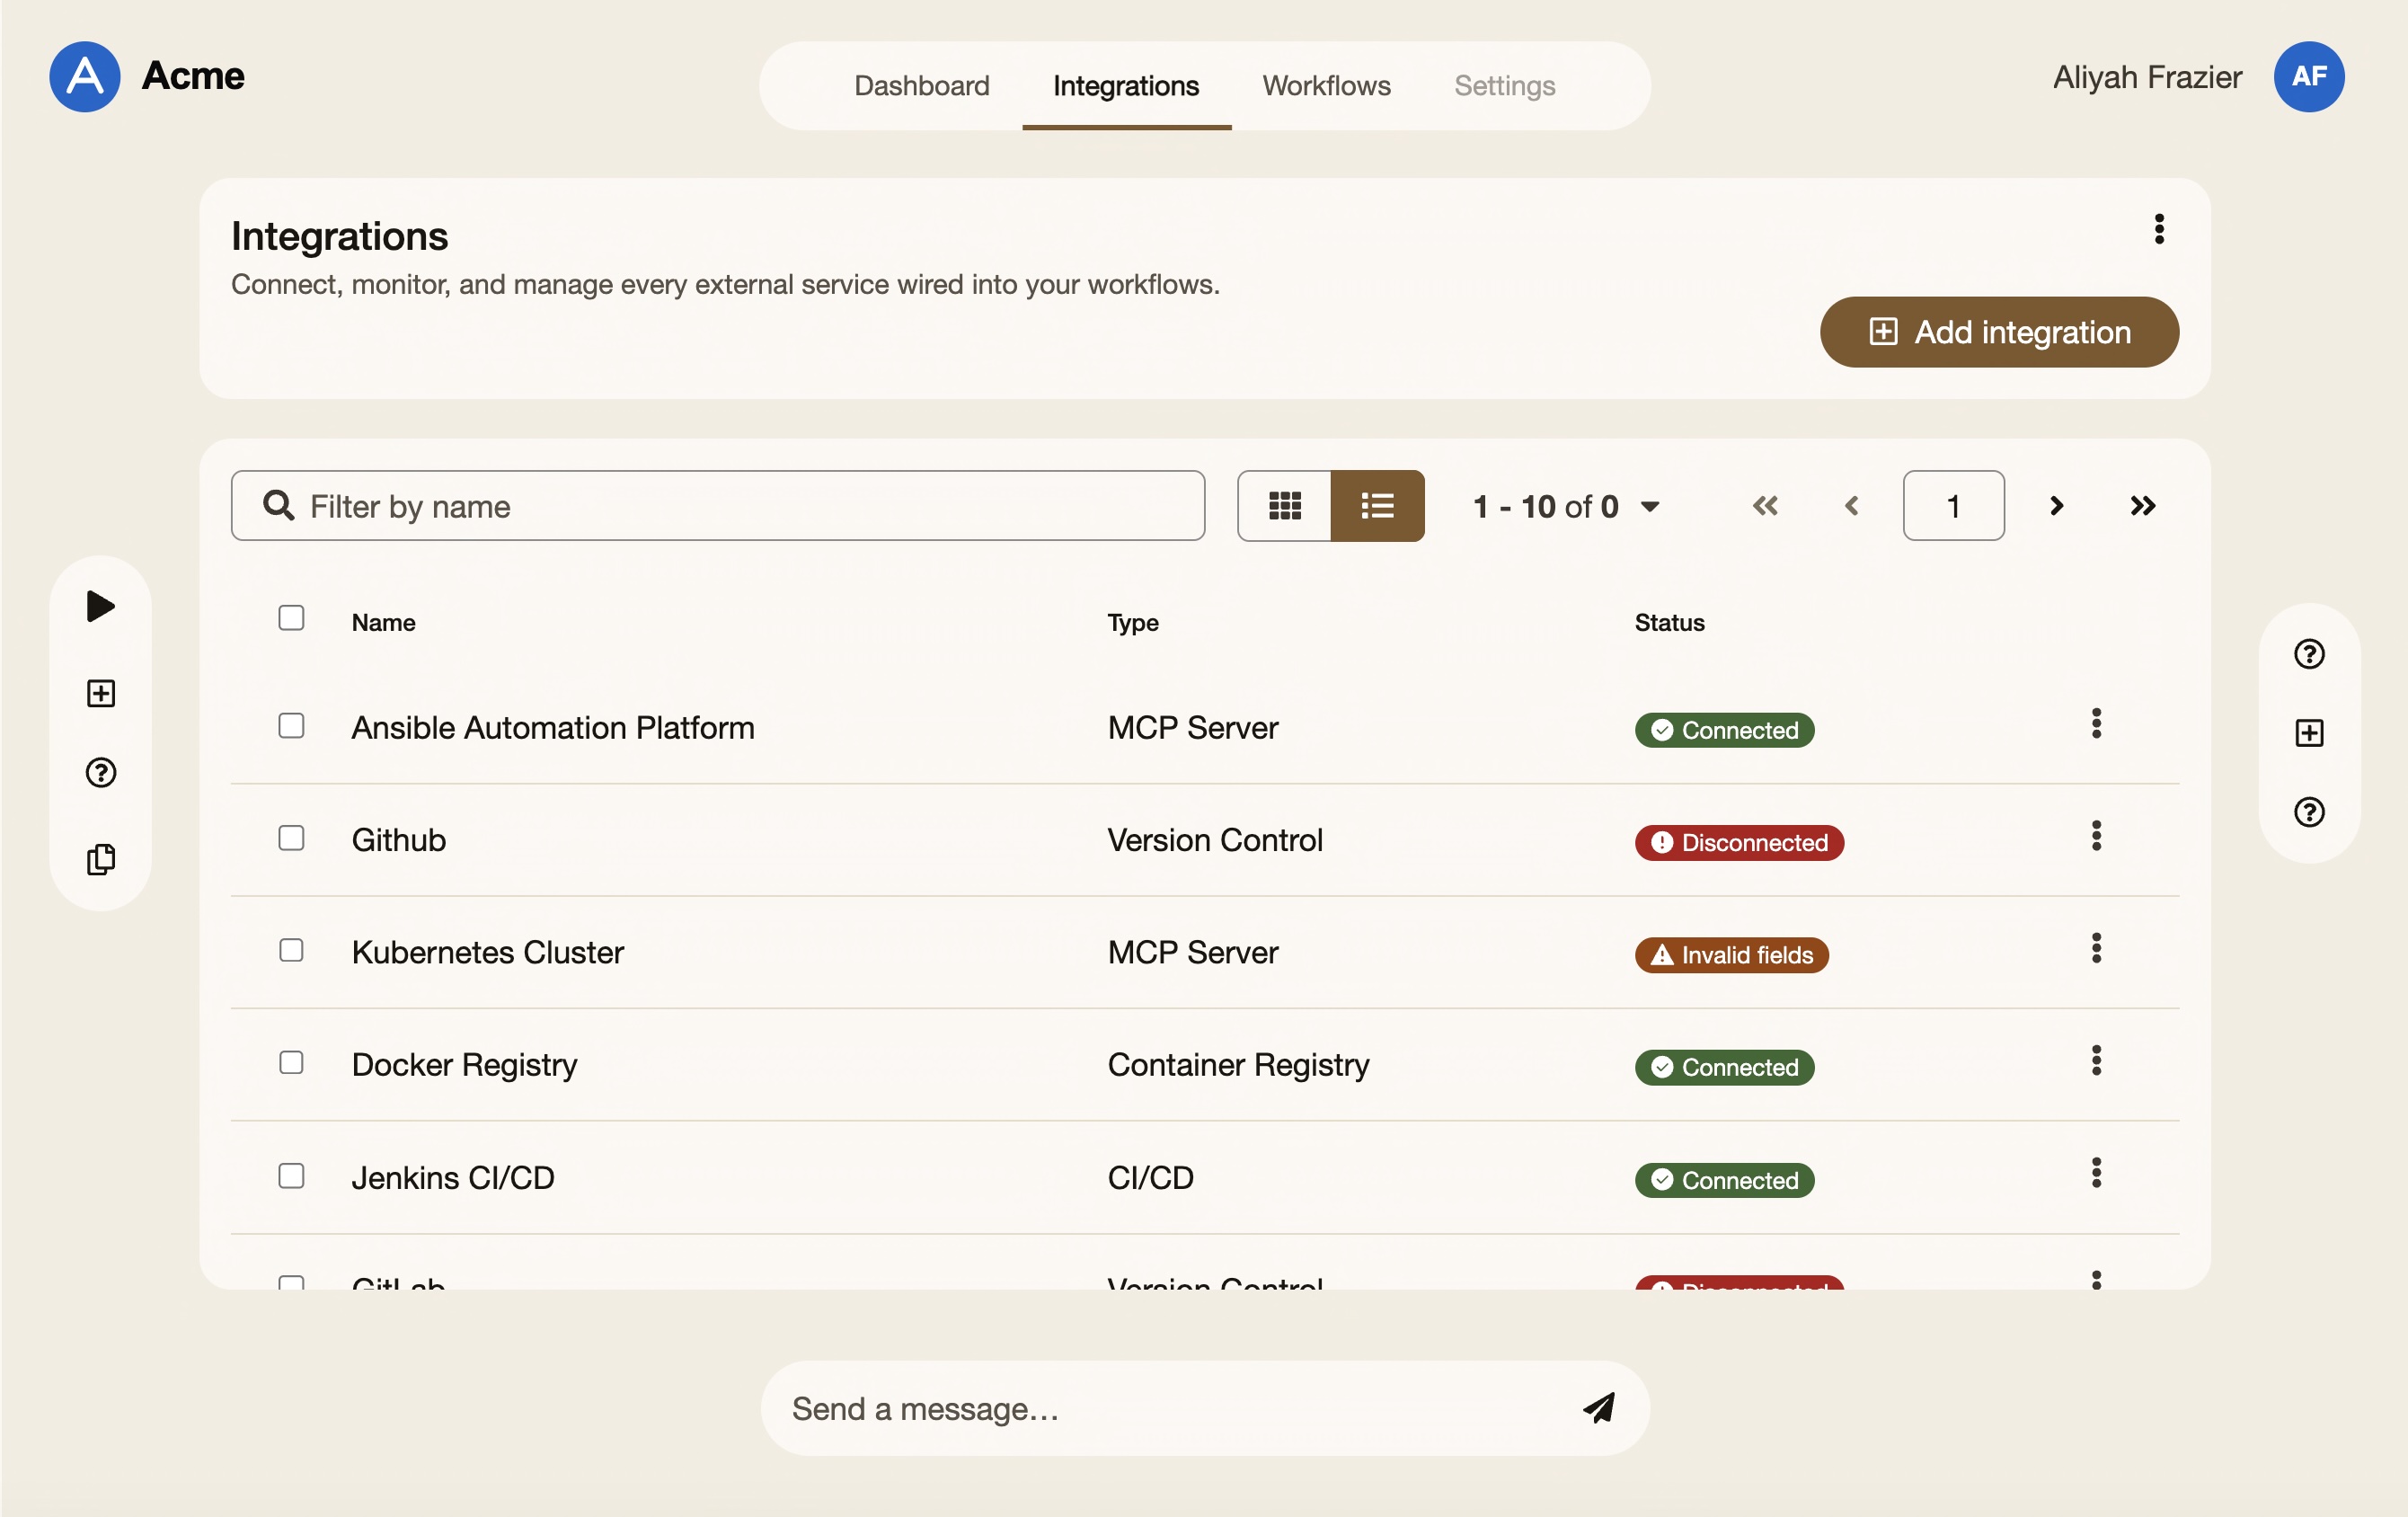Open the Integrations card kebab menu
This screenshot has width=2408, height=1517.
coord(2159,229)
